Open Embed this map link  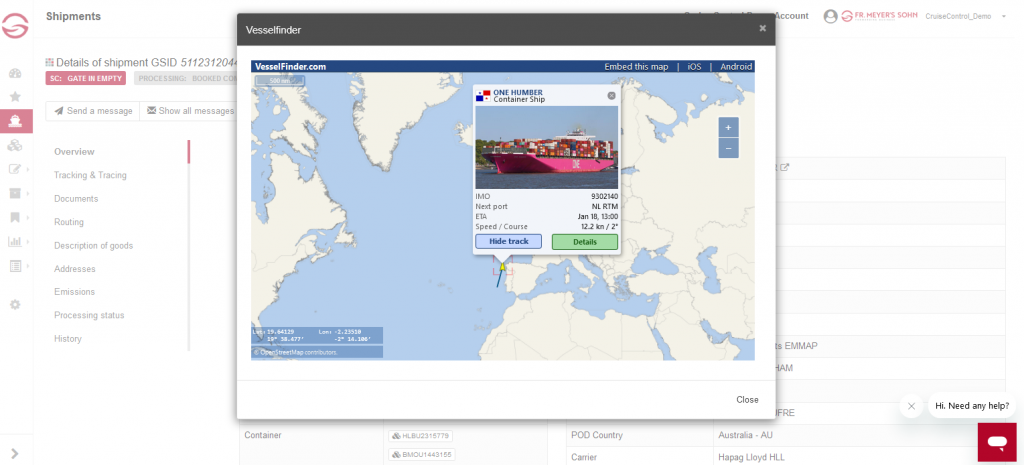[x=635, y=67]
